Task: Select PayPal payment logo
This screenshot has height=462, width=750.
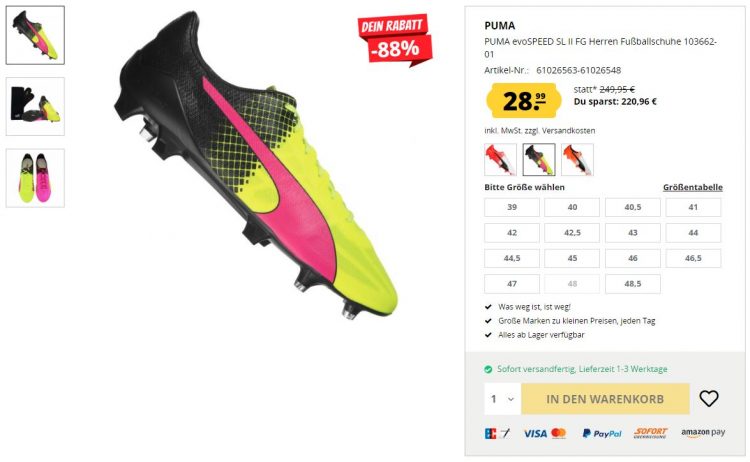Action: tap(602, 433)
